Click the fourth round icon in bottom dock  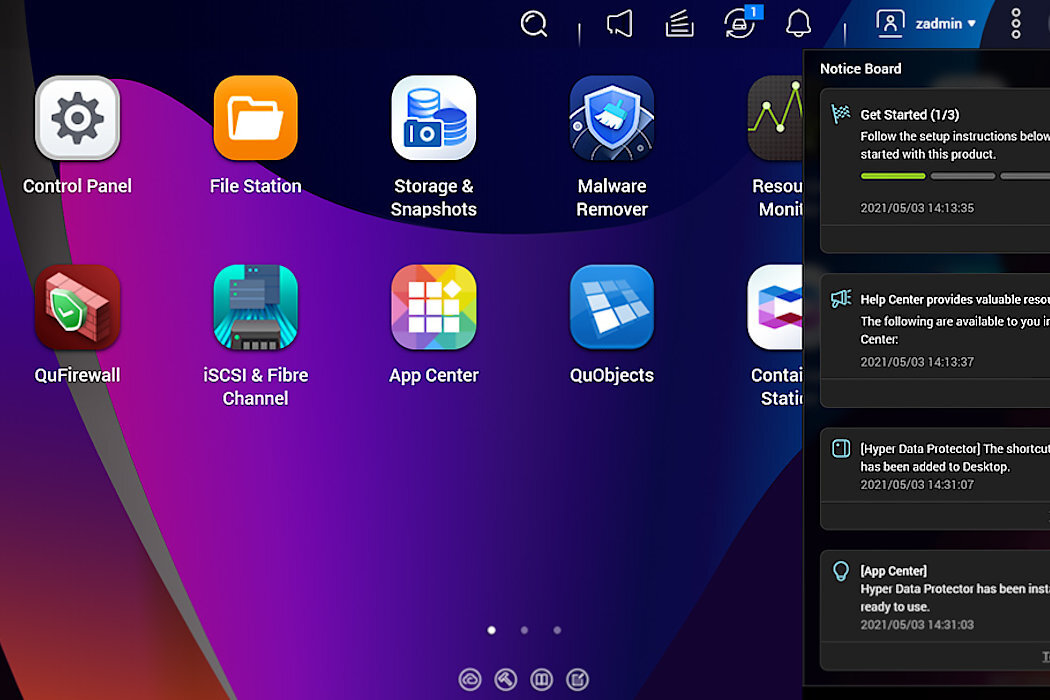tap(577, 680)
